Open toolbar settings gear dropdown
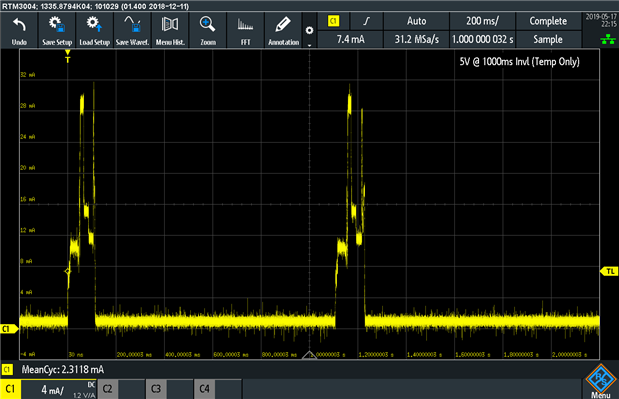The height and width of the screenshot is (399, 619). click(x=310, y=30)
